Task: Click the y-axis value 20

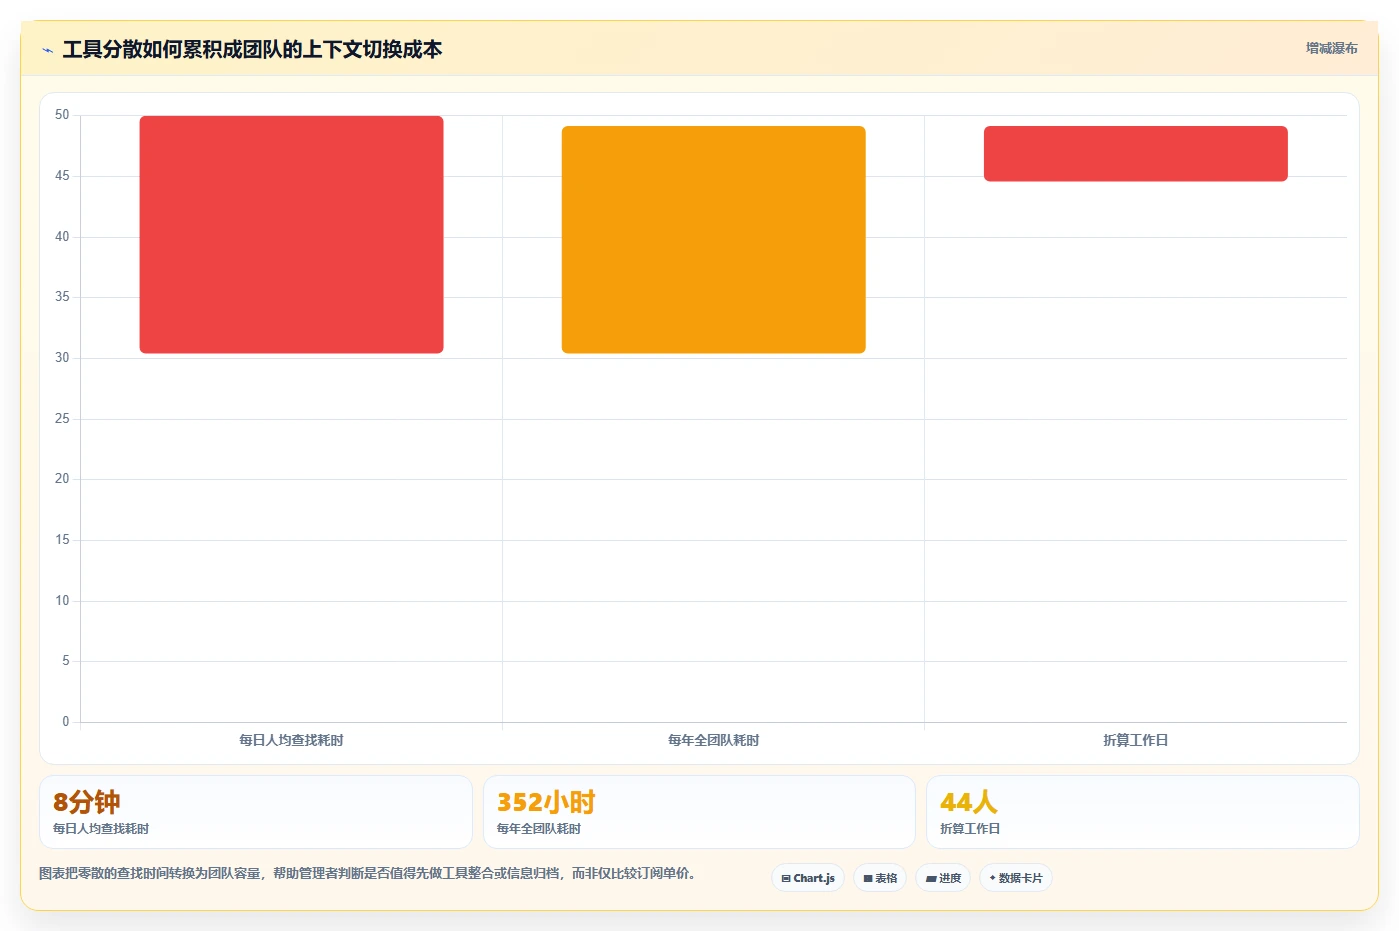Action: 62,479
